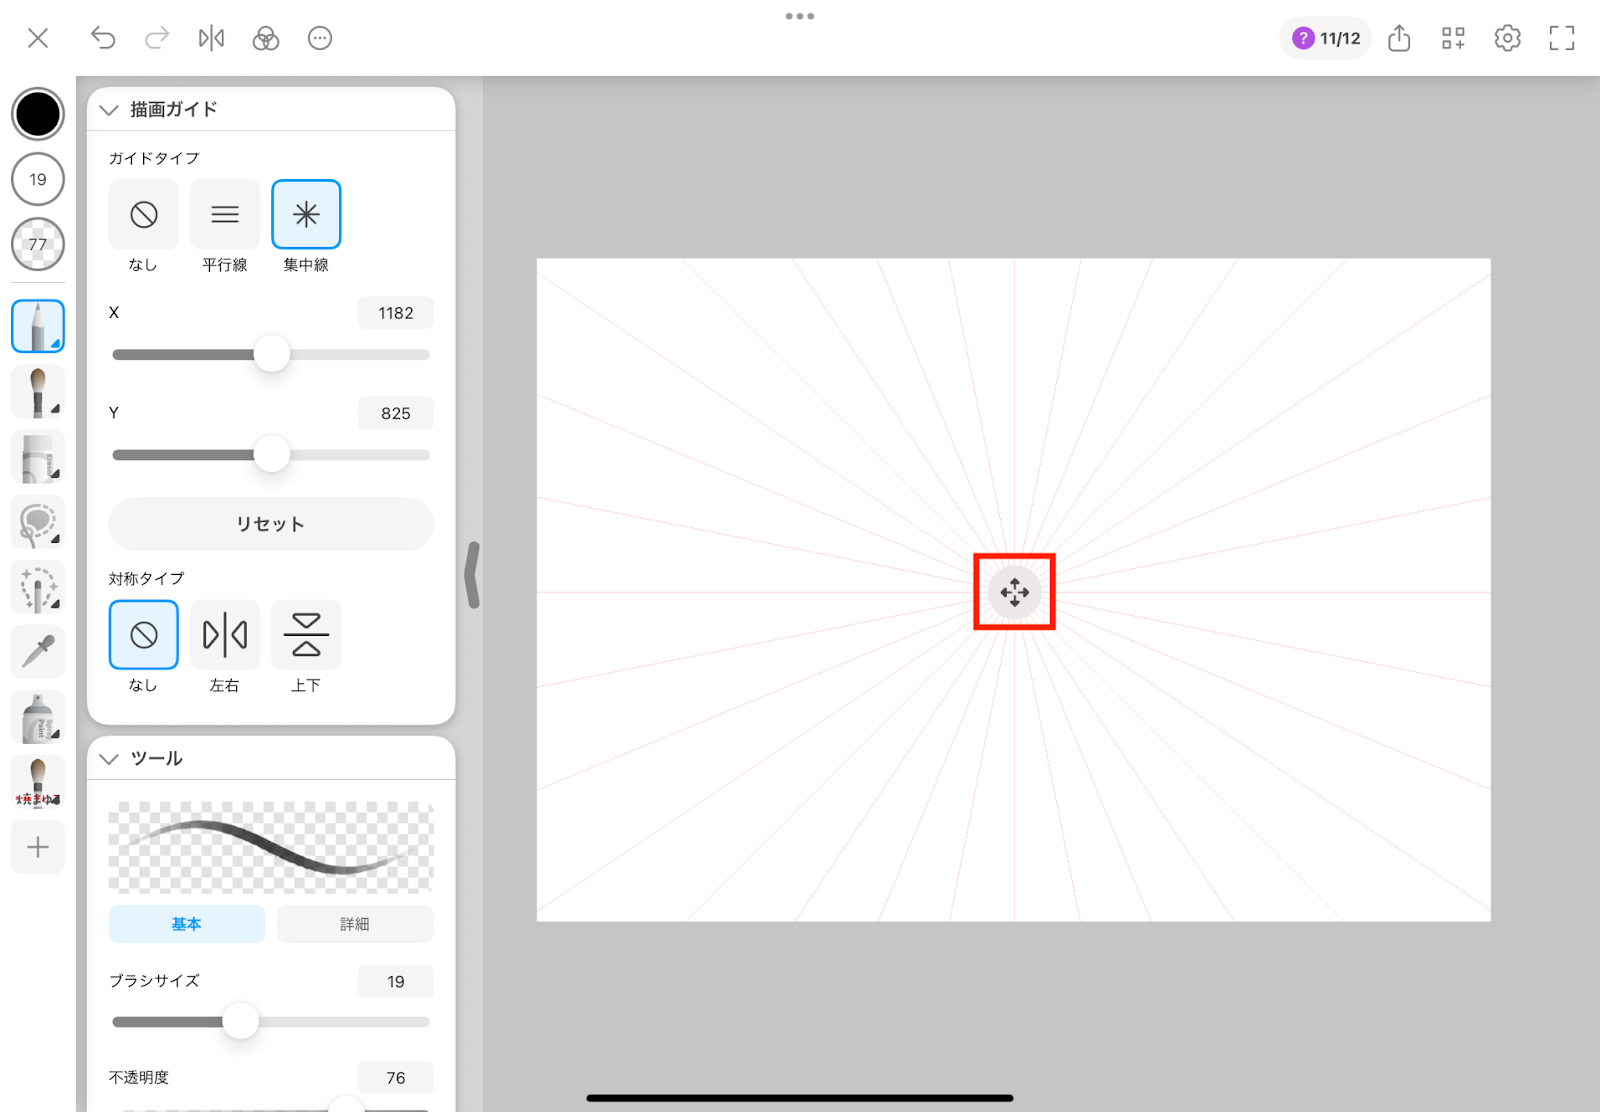
Task: Click the Y position slider
Action: pyautogui.click(x=271, y=454)
